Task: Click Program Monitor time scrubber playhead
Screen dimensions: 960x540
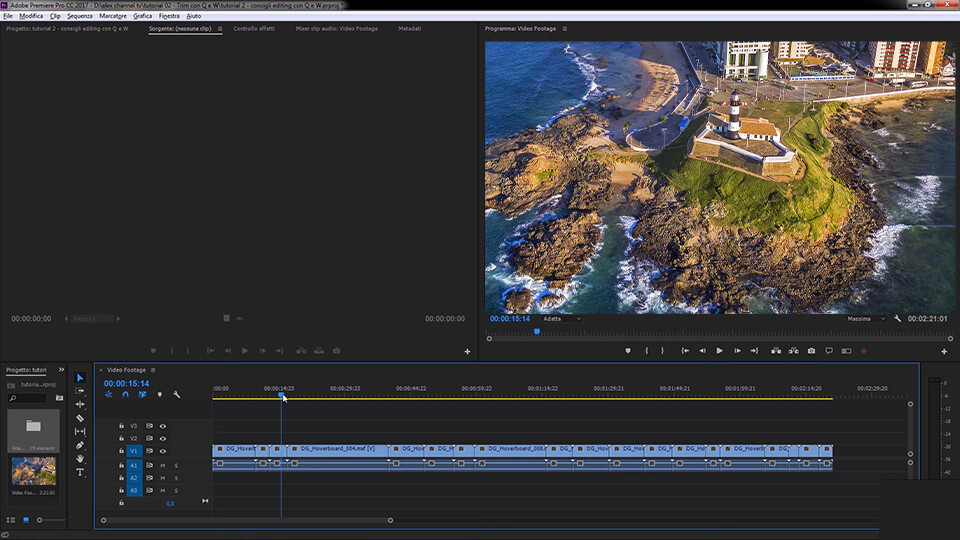Action: pyautogui.click(x=537, y=332)
